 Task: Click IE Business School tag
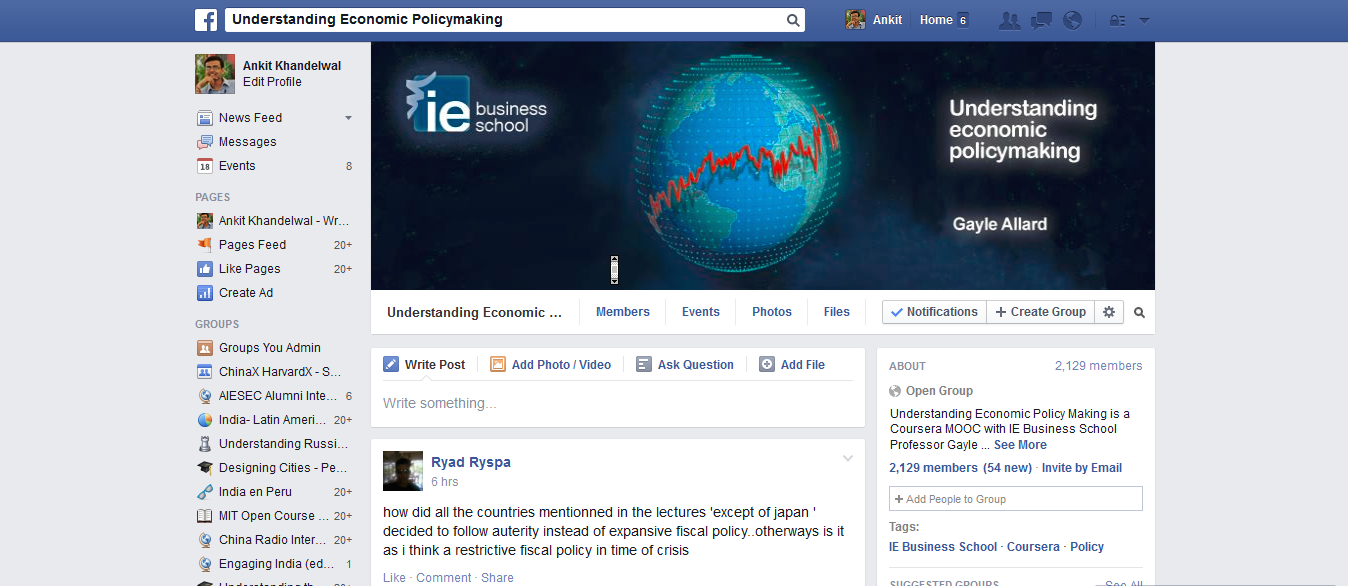[x=943, y=547]
